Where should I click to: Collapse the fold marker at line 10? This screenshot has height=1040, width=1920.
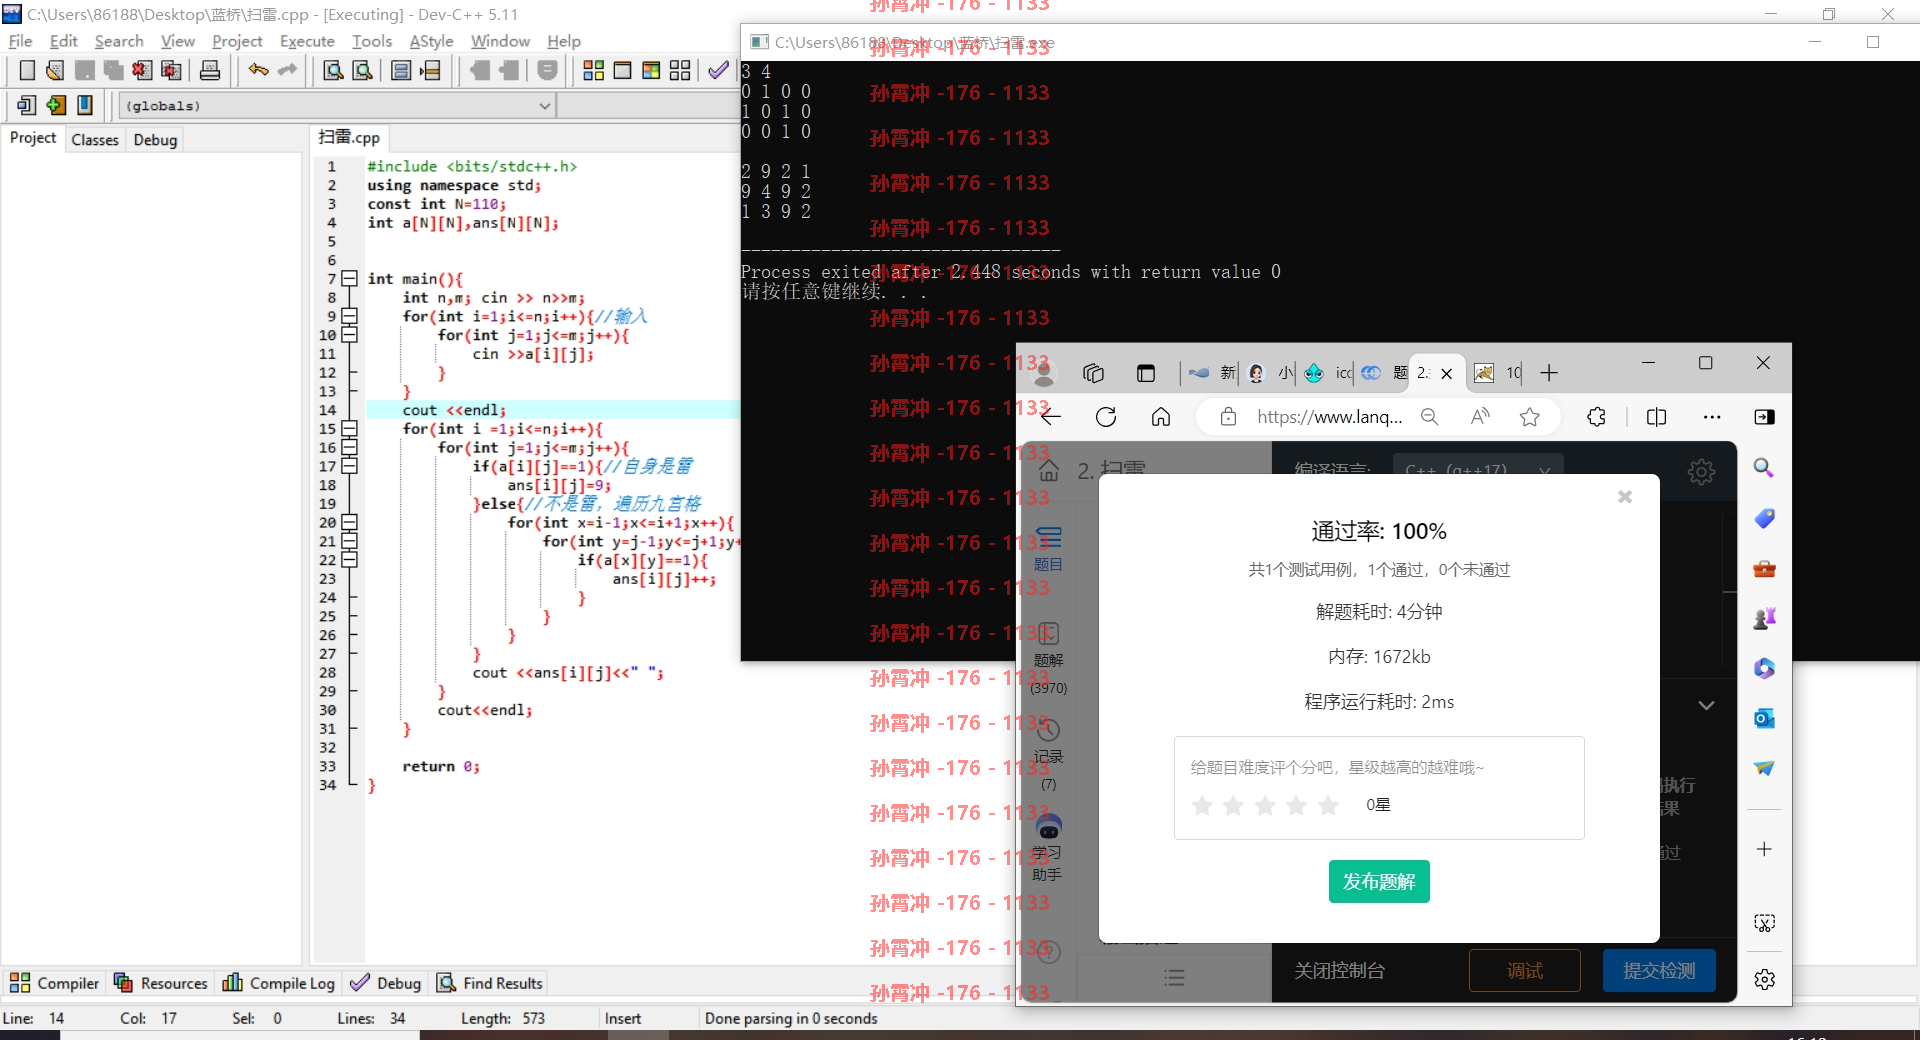(x=349, y=335)
